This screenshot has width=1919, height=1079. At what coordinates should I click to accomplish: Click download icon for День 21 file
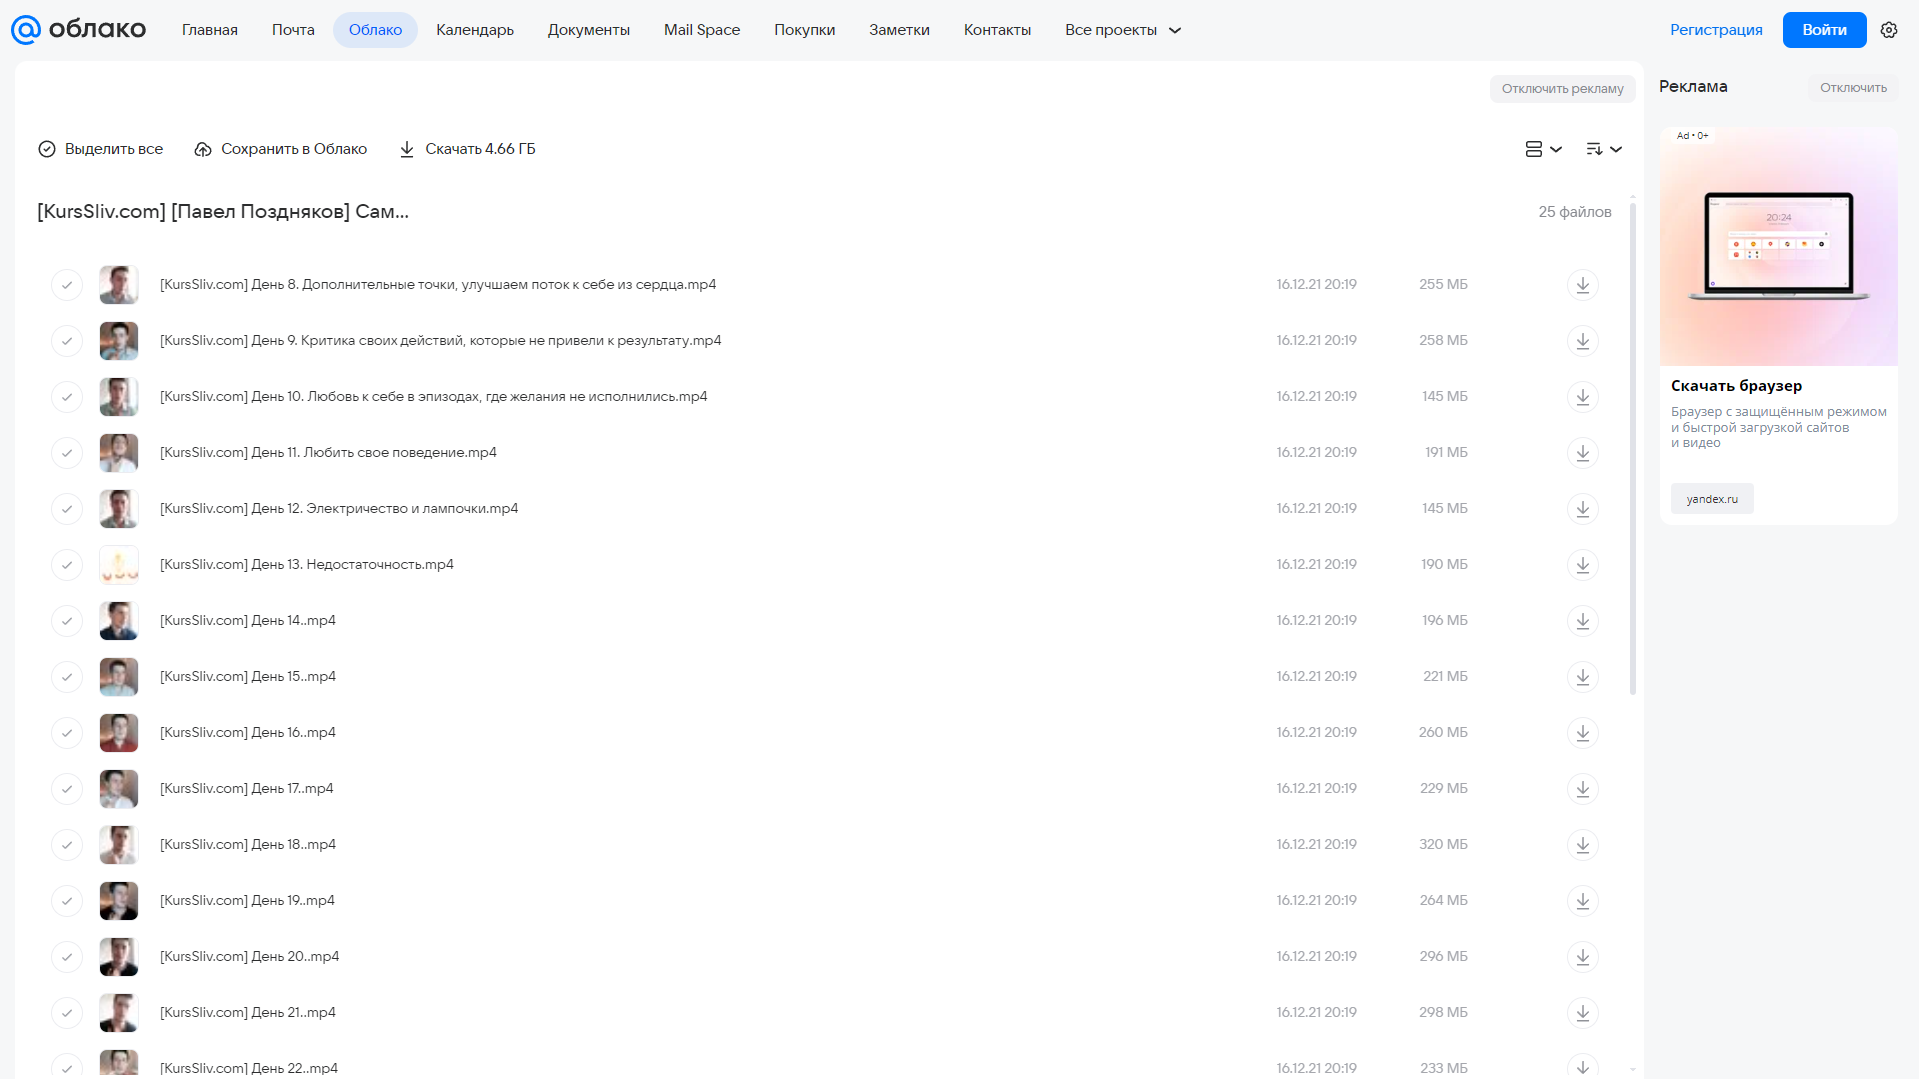pos(1582,1013)
